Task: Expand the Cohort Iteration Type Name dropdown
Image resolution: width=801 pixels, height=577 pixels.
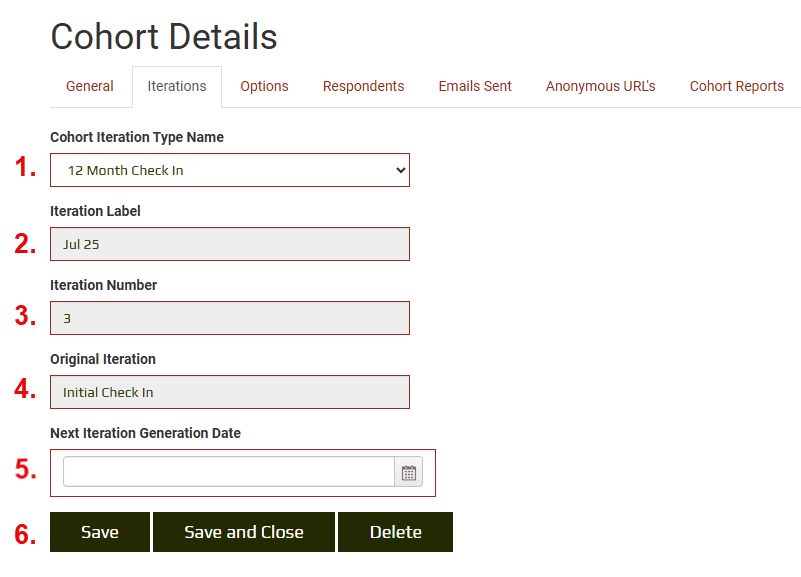Action: point(230,170)
